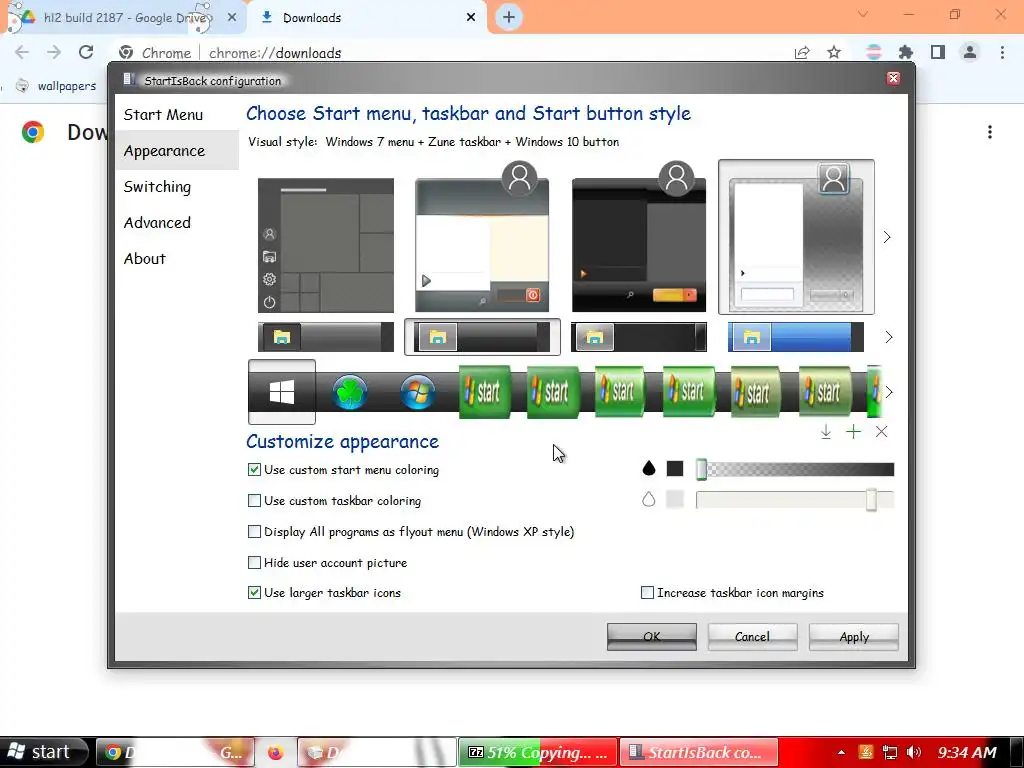Image resolution: width=1024 pixels, height=768 pixels.
Task: Go to the Switching section
Action: click(157, 187)
